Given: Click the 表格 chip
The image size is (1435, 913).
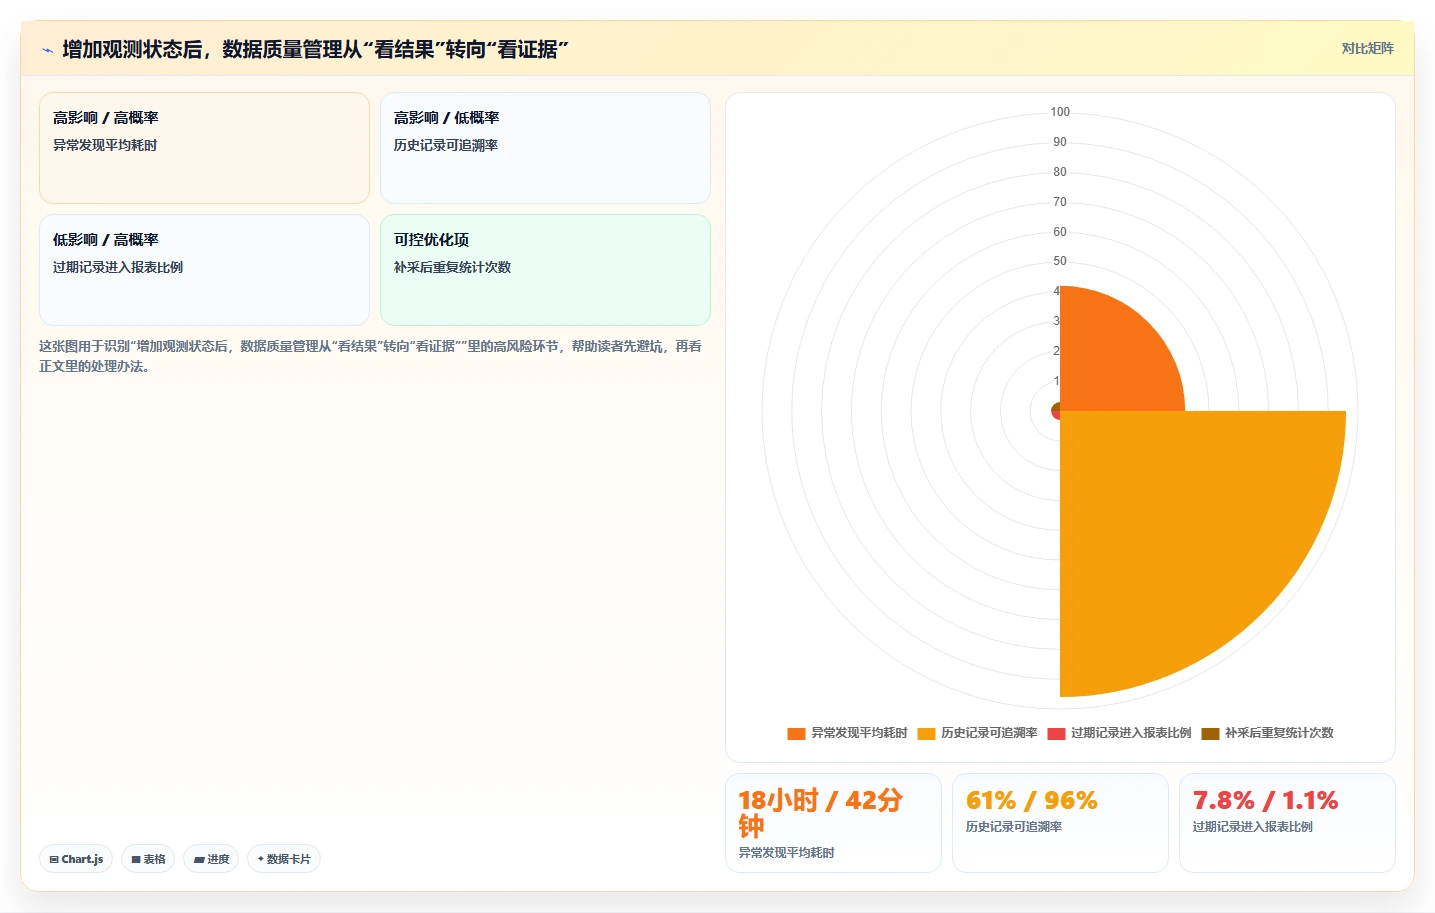Looking at the screenshot, I should (148, 859).
